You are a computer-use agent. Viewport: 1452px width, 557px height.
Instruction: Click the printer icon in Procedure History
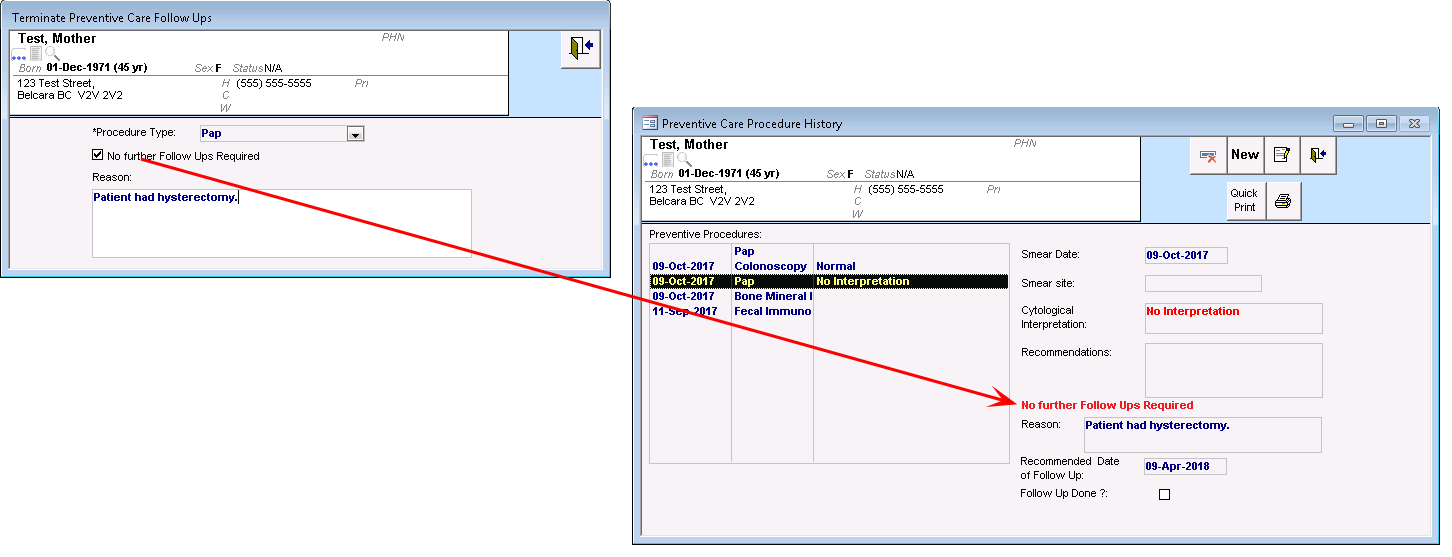(x=1283, y=201)
